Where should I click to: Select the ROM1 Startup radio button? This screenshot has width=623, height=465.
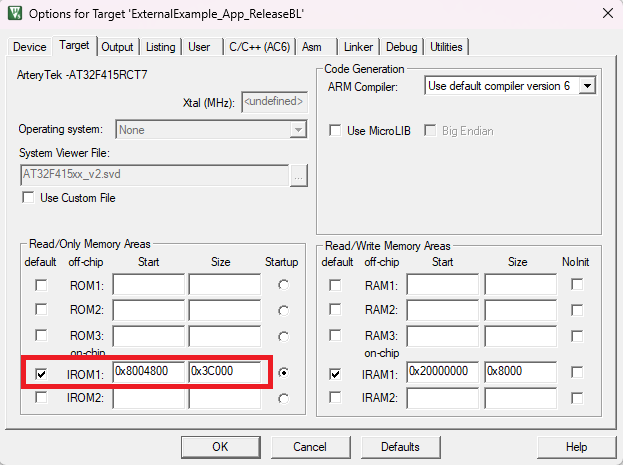pyautogui.click(x=285, y=285)
